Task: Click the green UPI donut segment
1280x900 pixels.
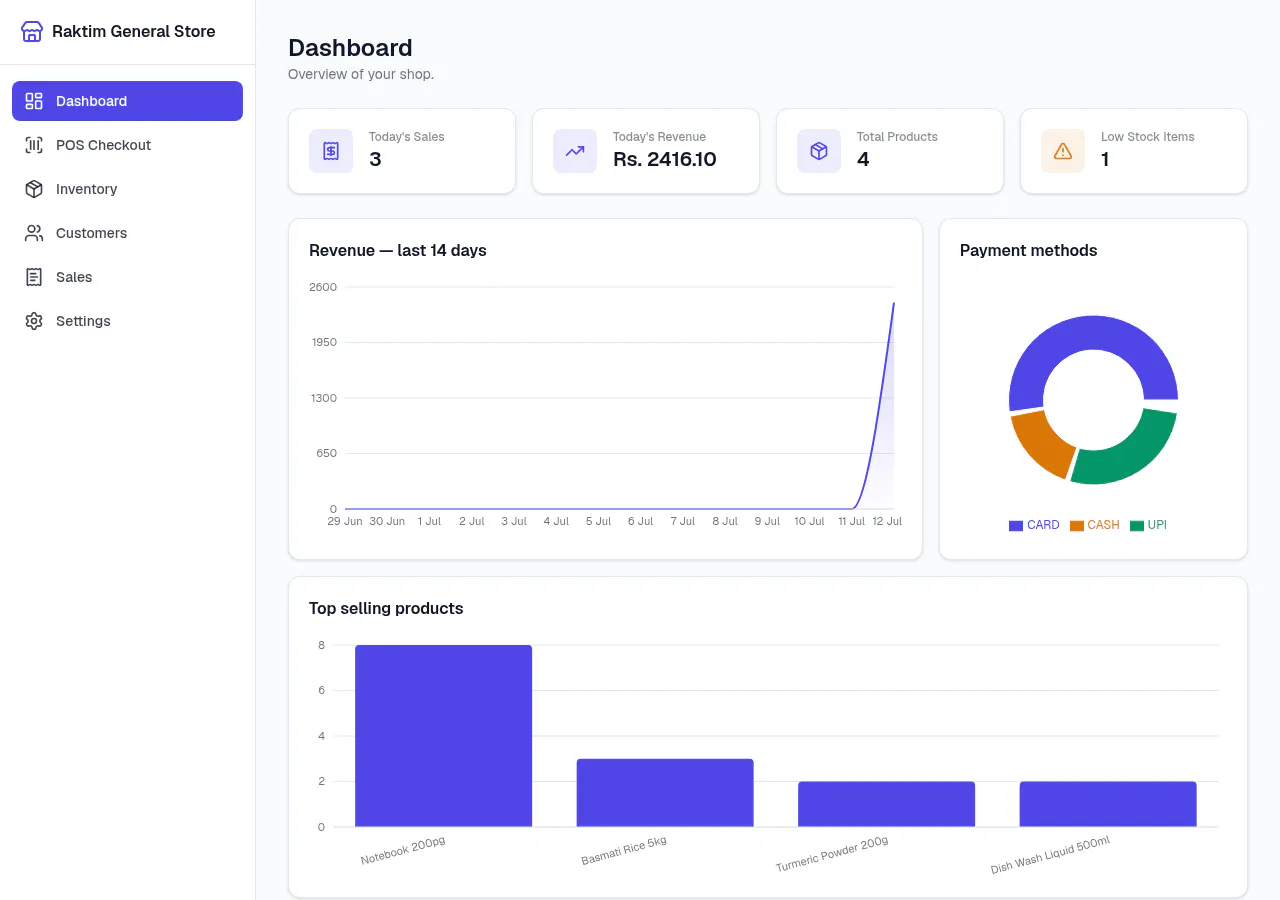Action: [1135, 453]
